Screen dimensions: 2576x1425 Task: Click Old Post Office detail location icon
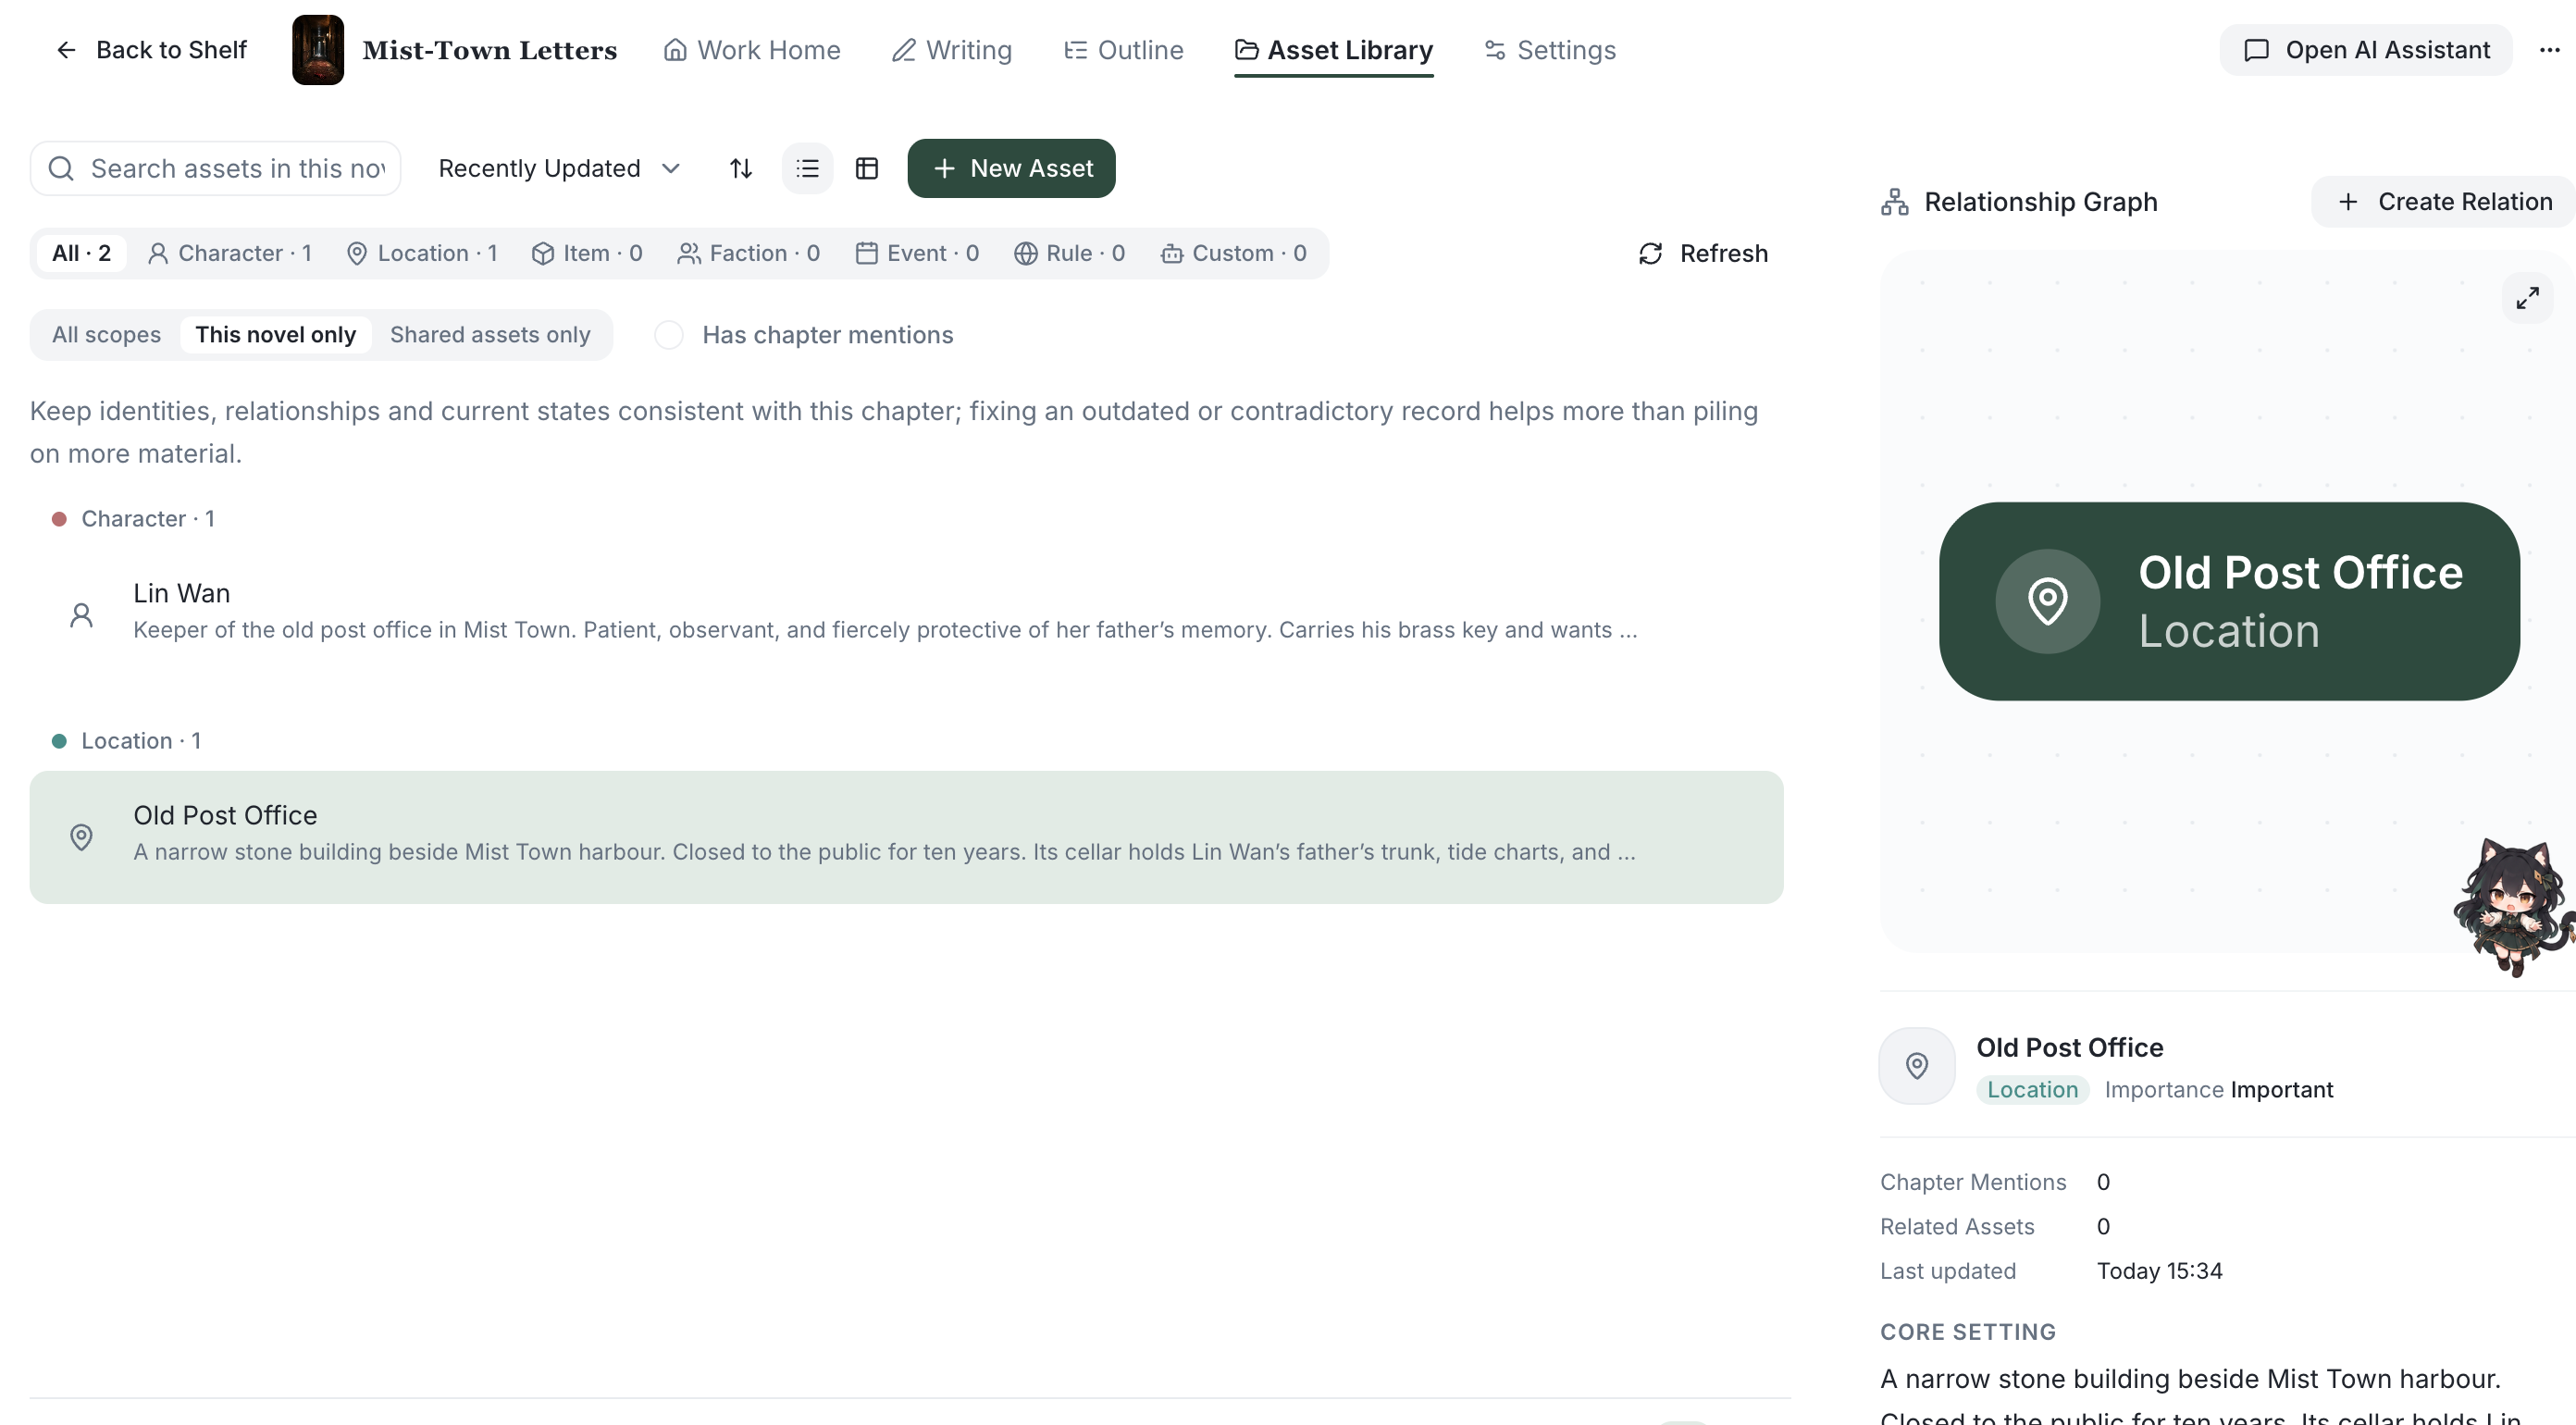(1917, 1066)
